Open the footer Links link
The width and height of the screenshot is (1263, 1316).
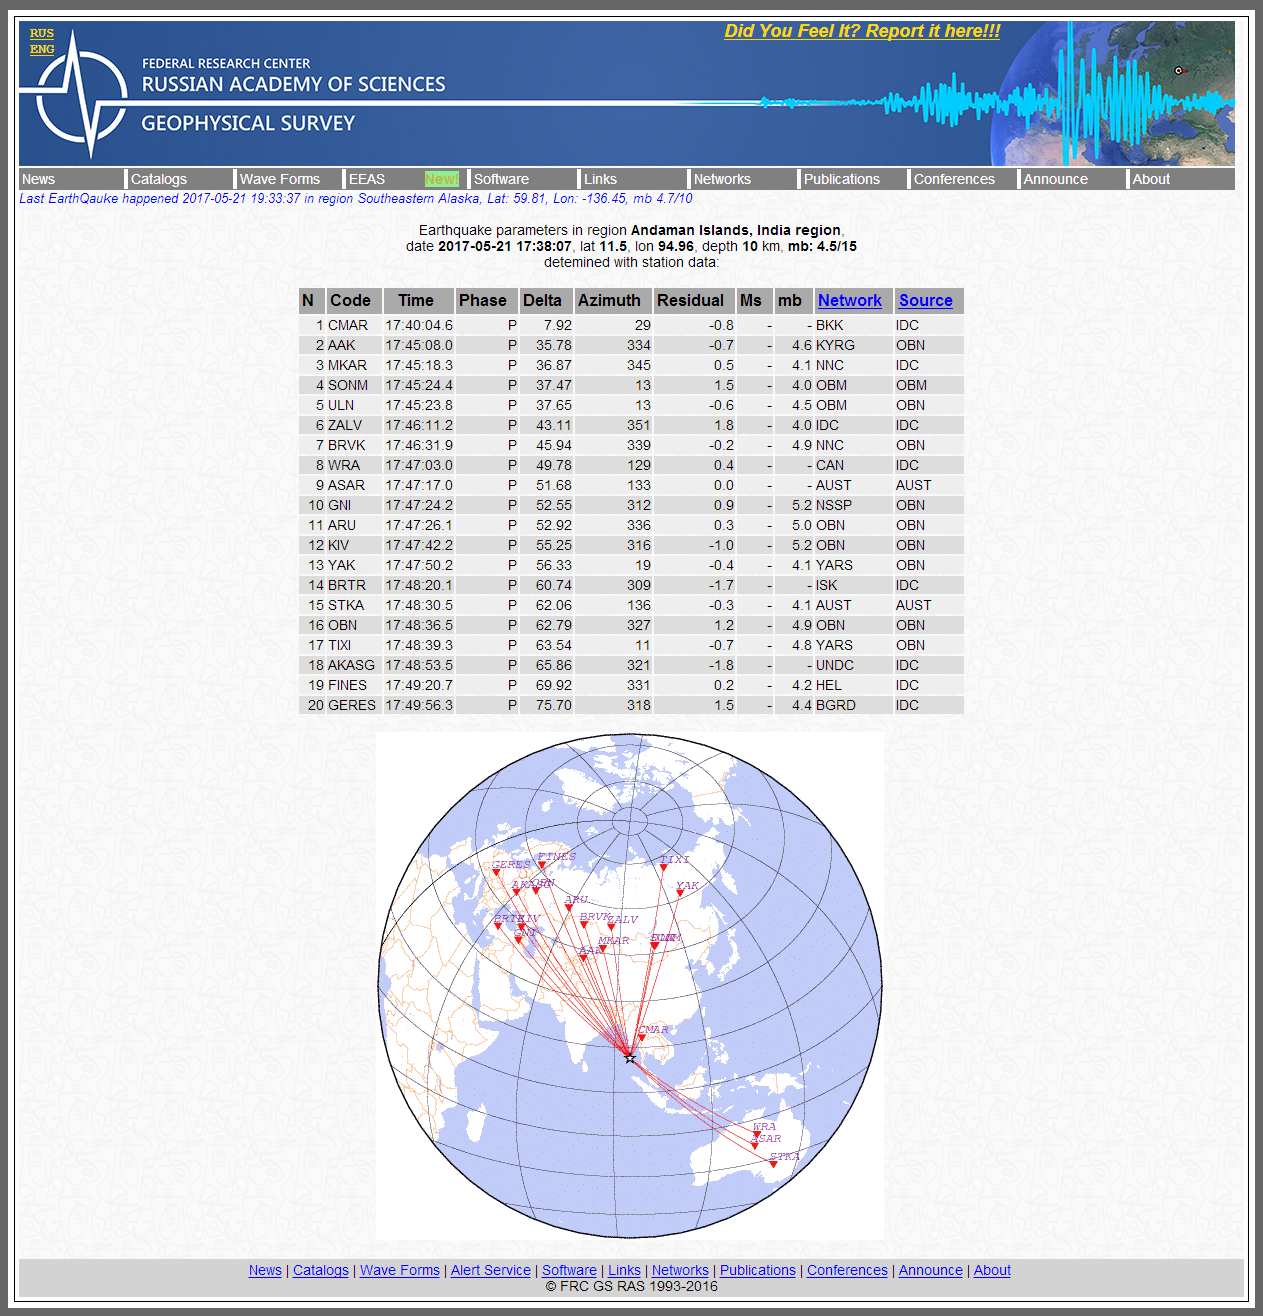pyautogui.click(x=625, y=1270)
